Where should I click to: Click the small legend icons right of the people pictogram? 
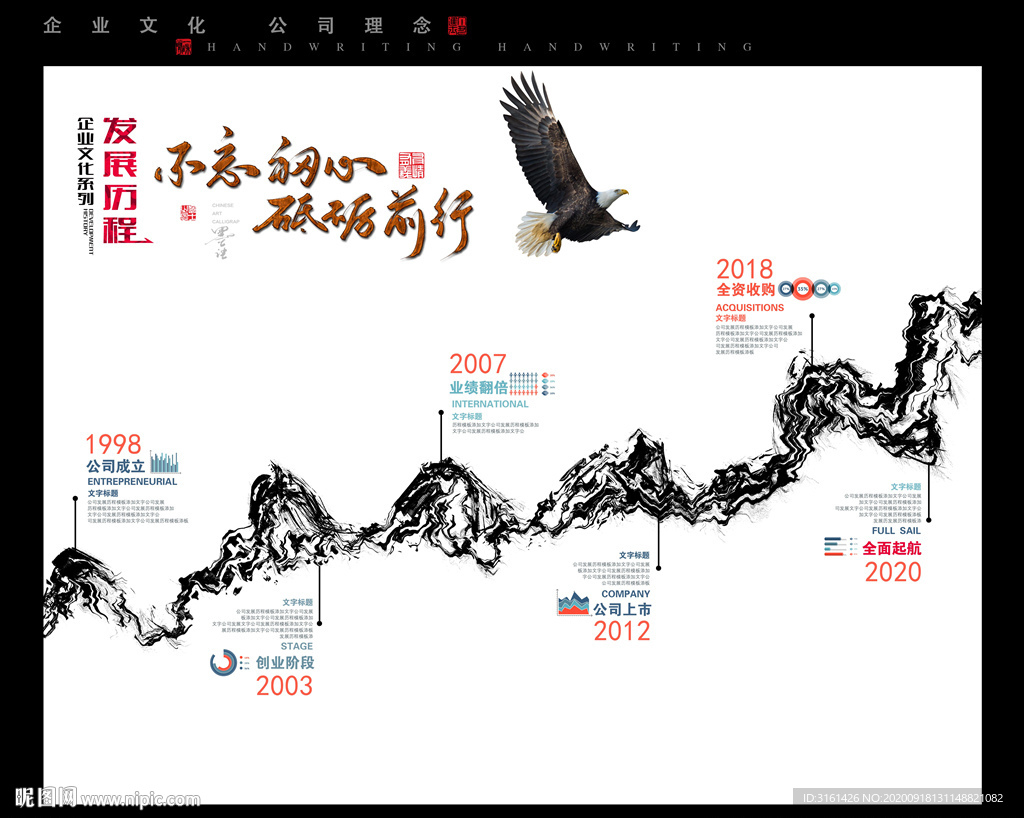click(x=549, y=385)
